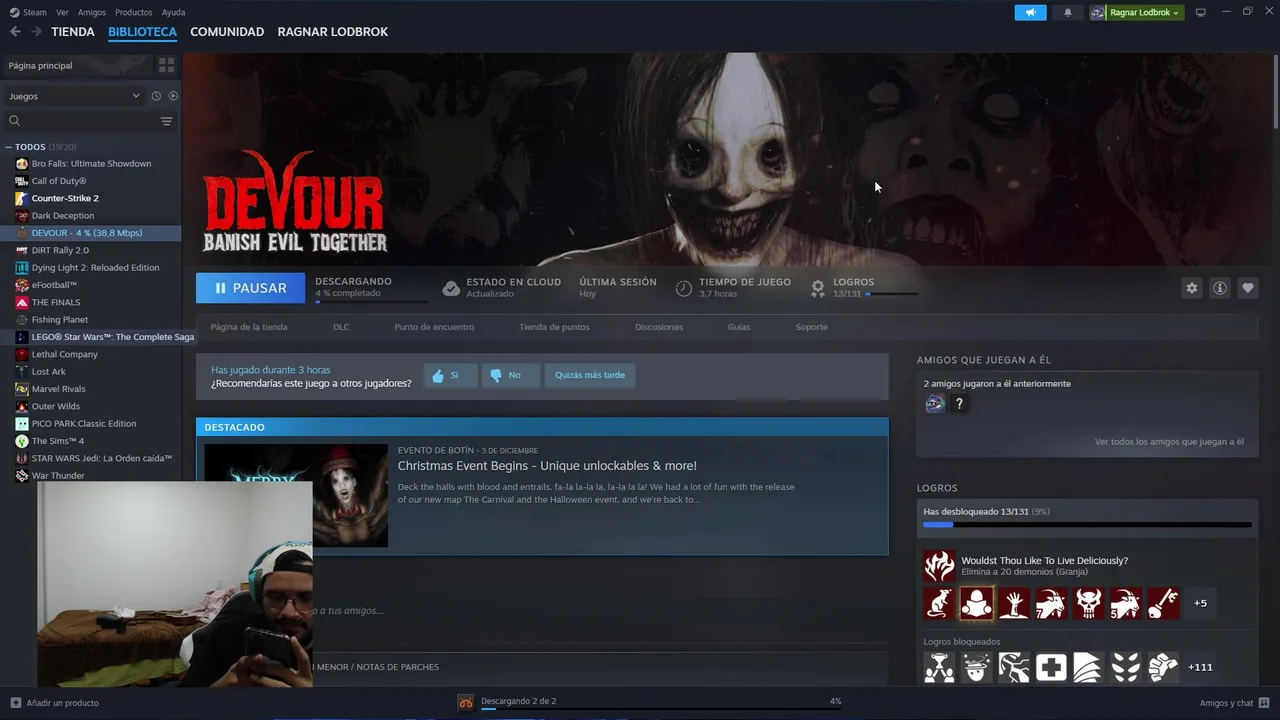Click the unknown friend question-mark avatar
Image resolution: width=1280 pixels, height=720 pixels.
click(x=959, y=404)
